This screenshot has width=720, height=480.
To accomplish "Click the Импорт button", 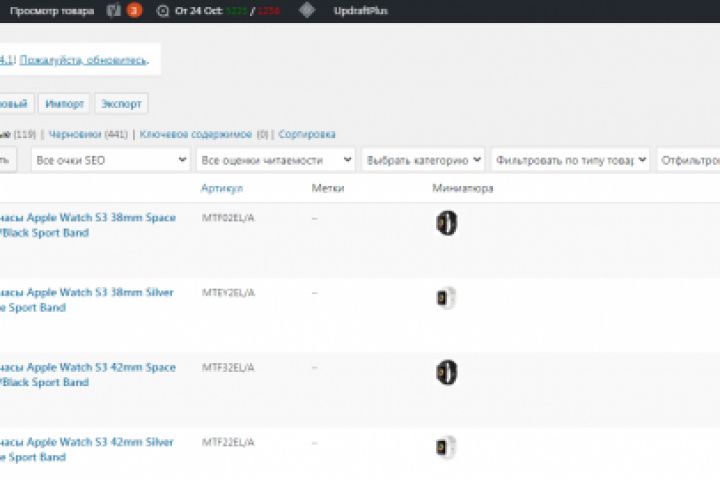I will pos(65,103).
